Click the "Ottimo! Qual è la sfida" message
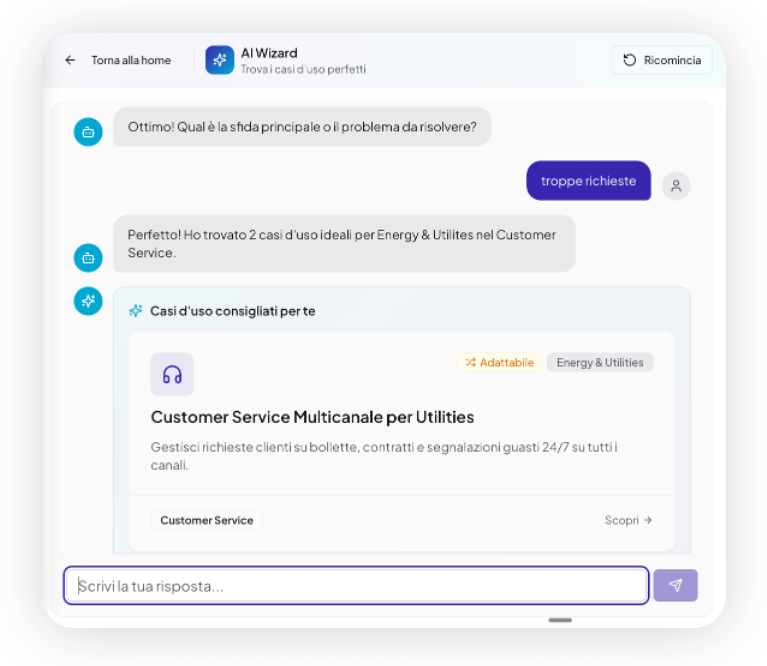The width and height of the screenshot is (767, 666). click(302, 127)
